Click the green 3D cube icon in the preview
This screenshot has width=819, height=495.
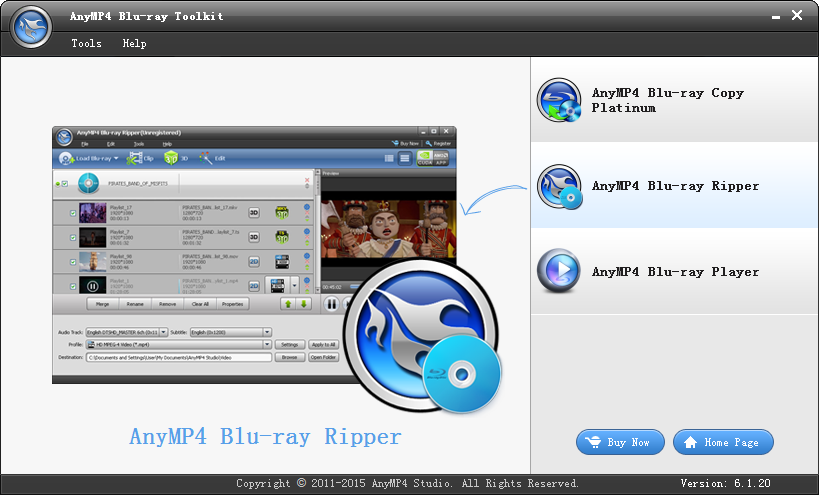[x=171, y=158]
